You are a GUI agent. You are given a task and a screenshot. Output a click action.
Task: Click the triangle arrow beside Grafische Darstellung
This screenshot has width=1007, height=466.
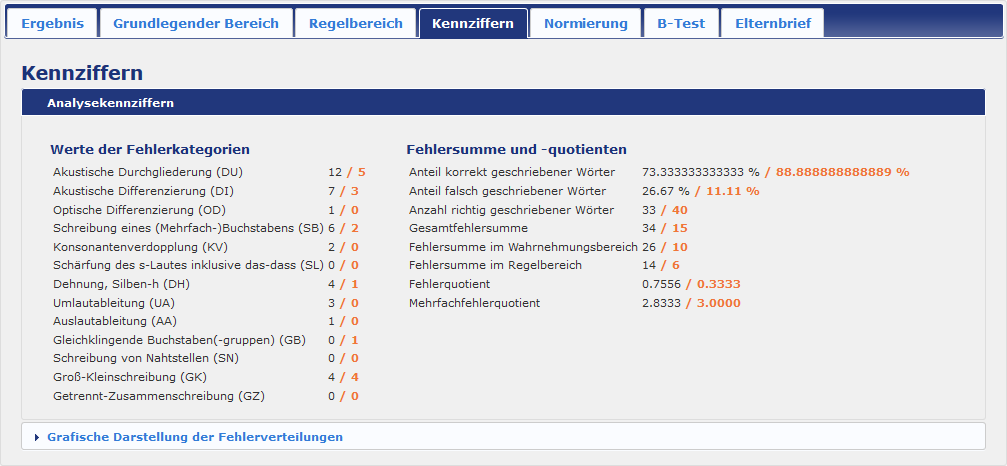[37, 437]
